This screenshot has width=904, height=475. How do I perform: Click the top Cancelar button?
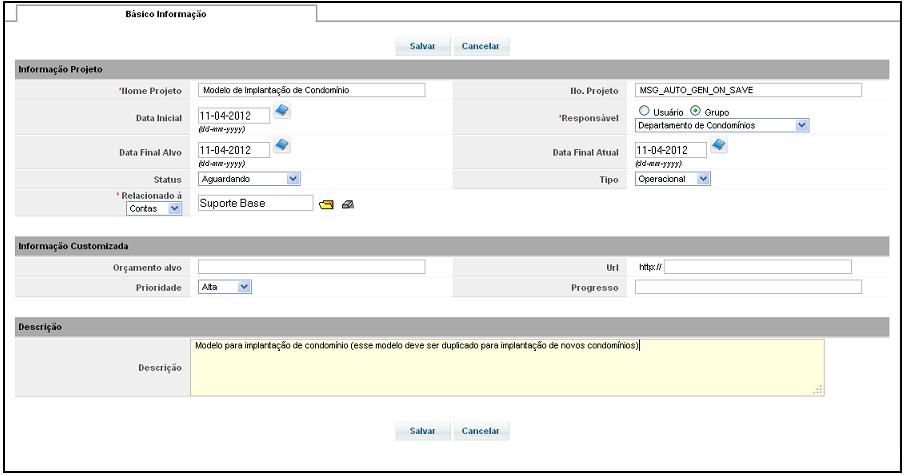(481, 46)
